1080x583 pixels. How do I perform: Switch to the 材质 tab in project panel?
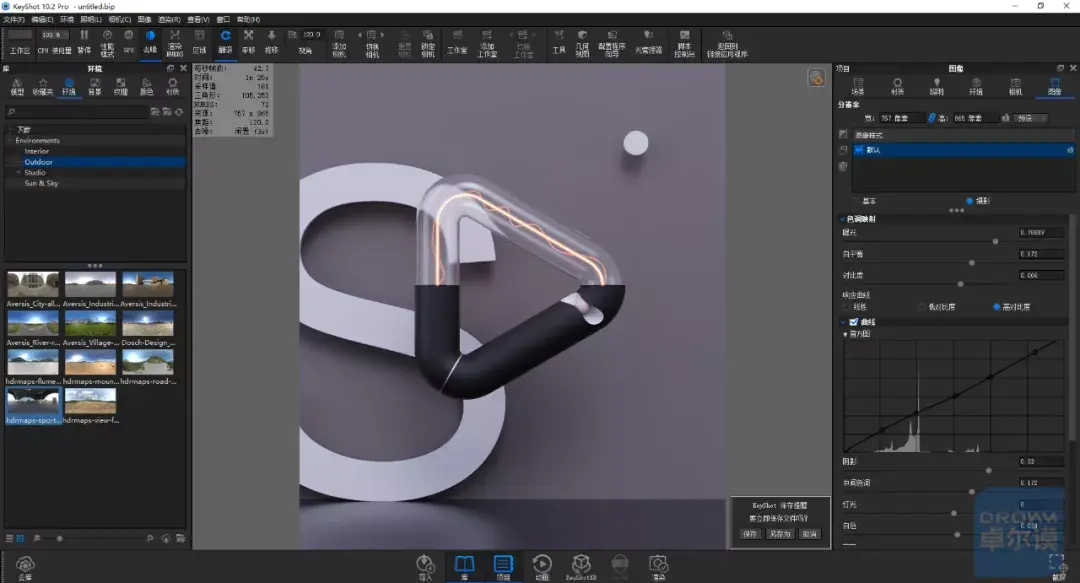pos(896,86)
